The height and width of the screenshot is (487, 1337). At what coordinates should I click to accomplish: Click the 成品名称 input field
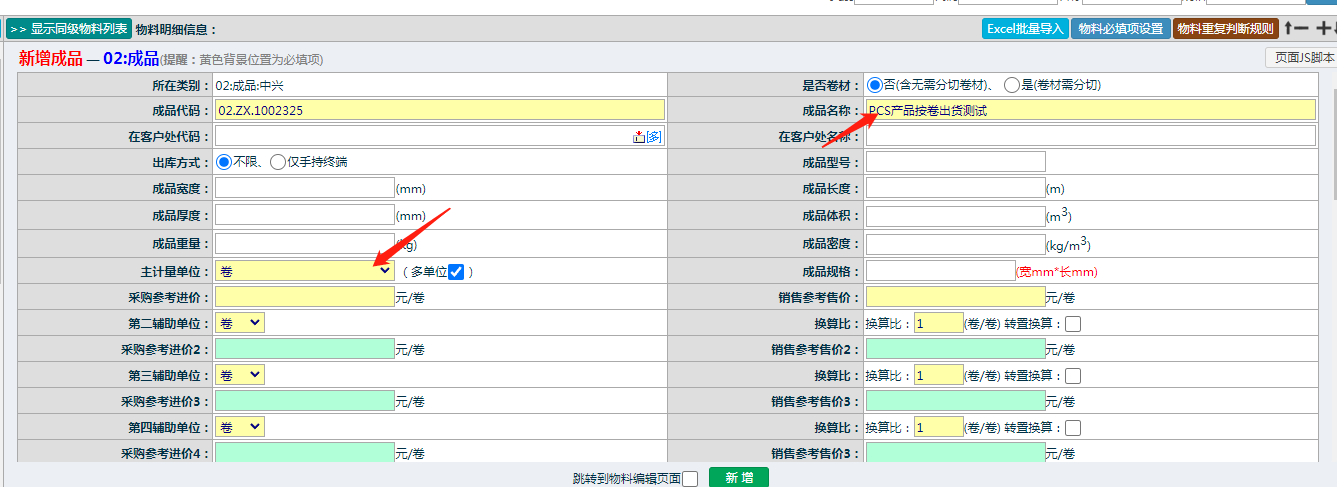tap(1091, 110)
